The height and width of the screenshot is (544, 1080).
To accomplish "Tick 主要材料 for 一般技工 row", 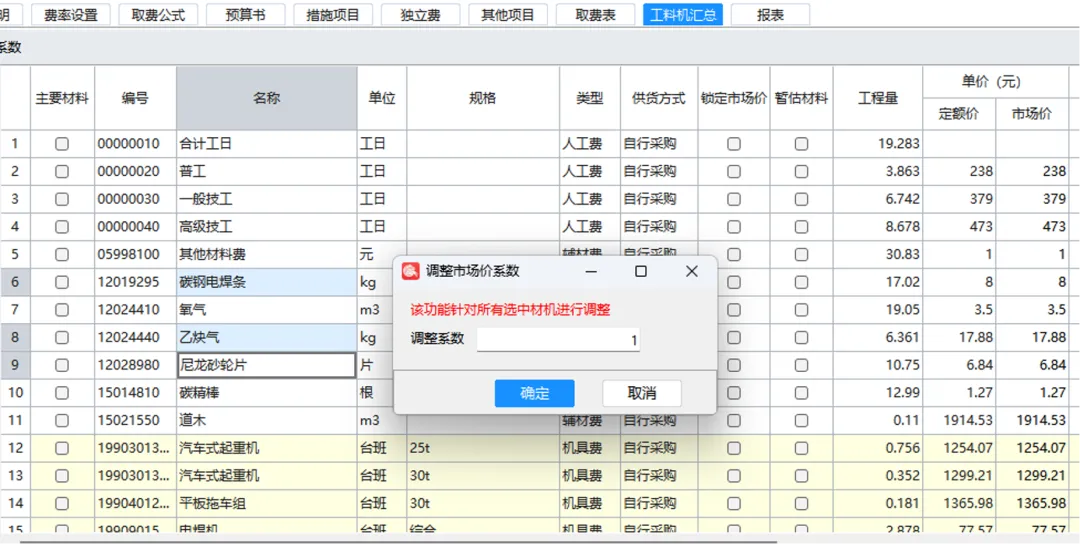I will pos(62,199).
